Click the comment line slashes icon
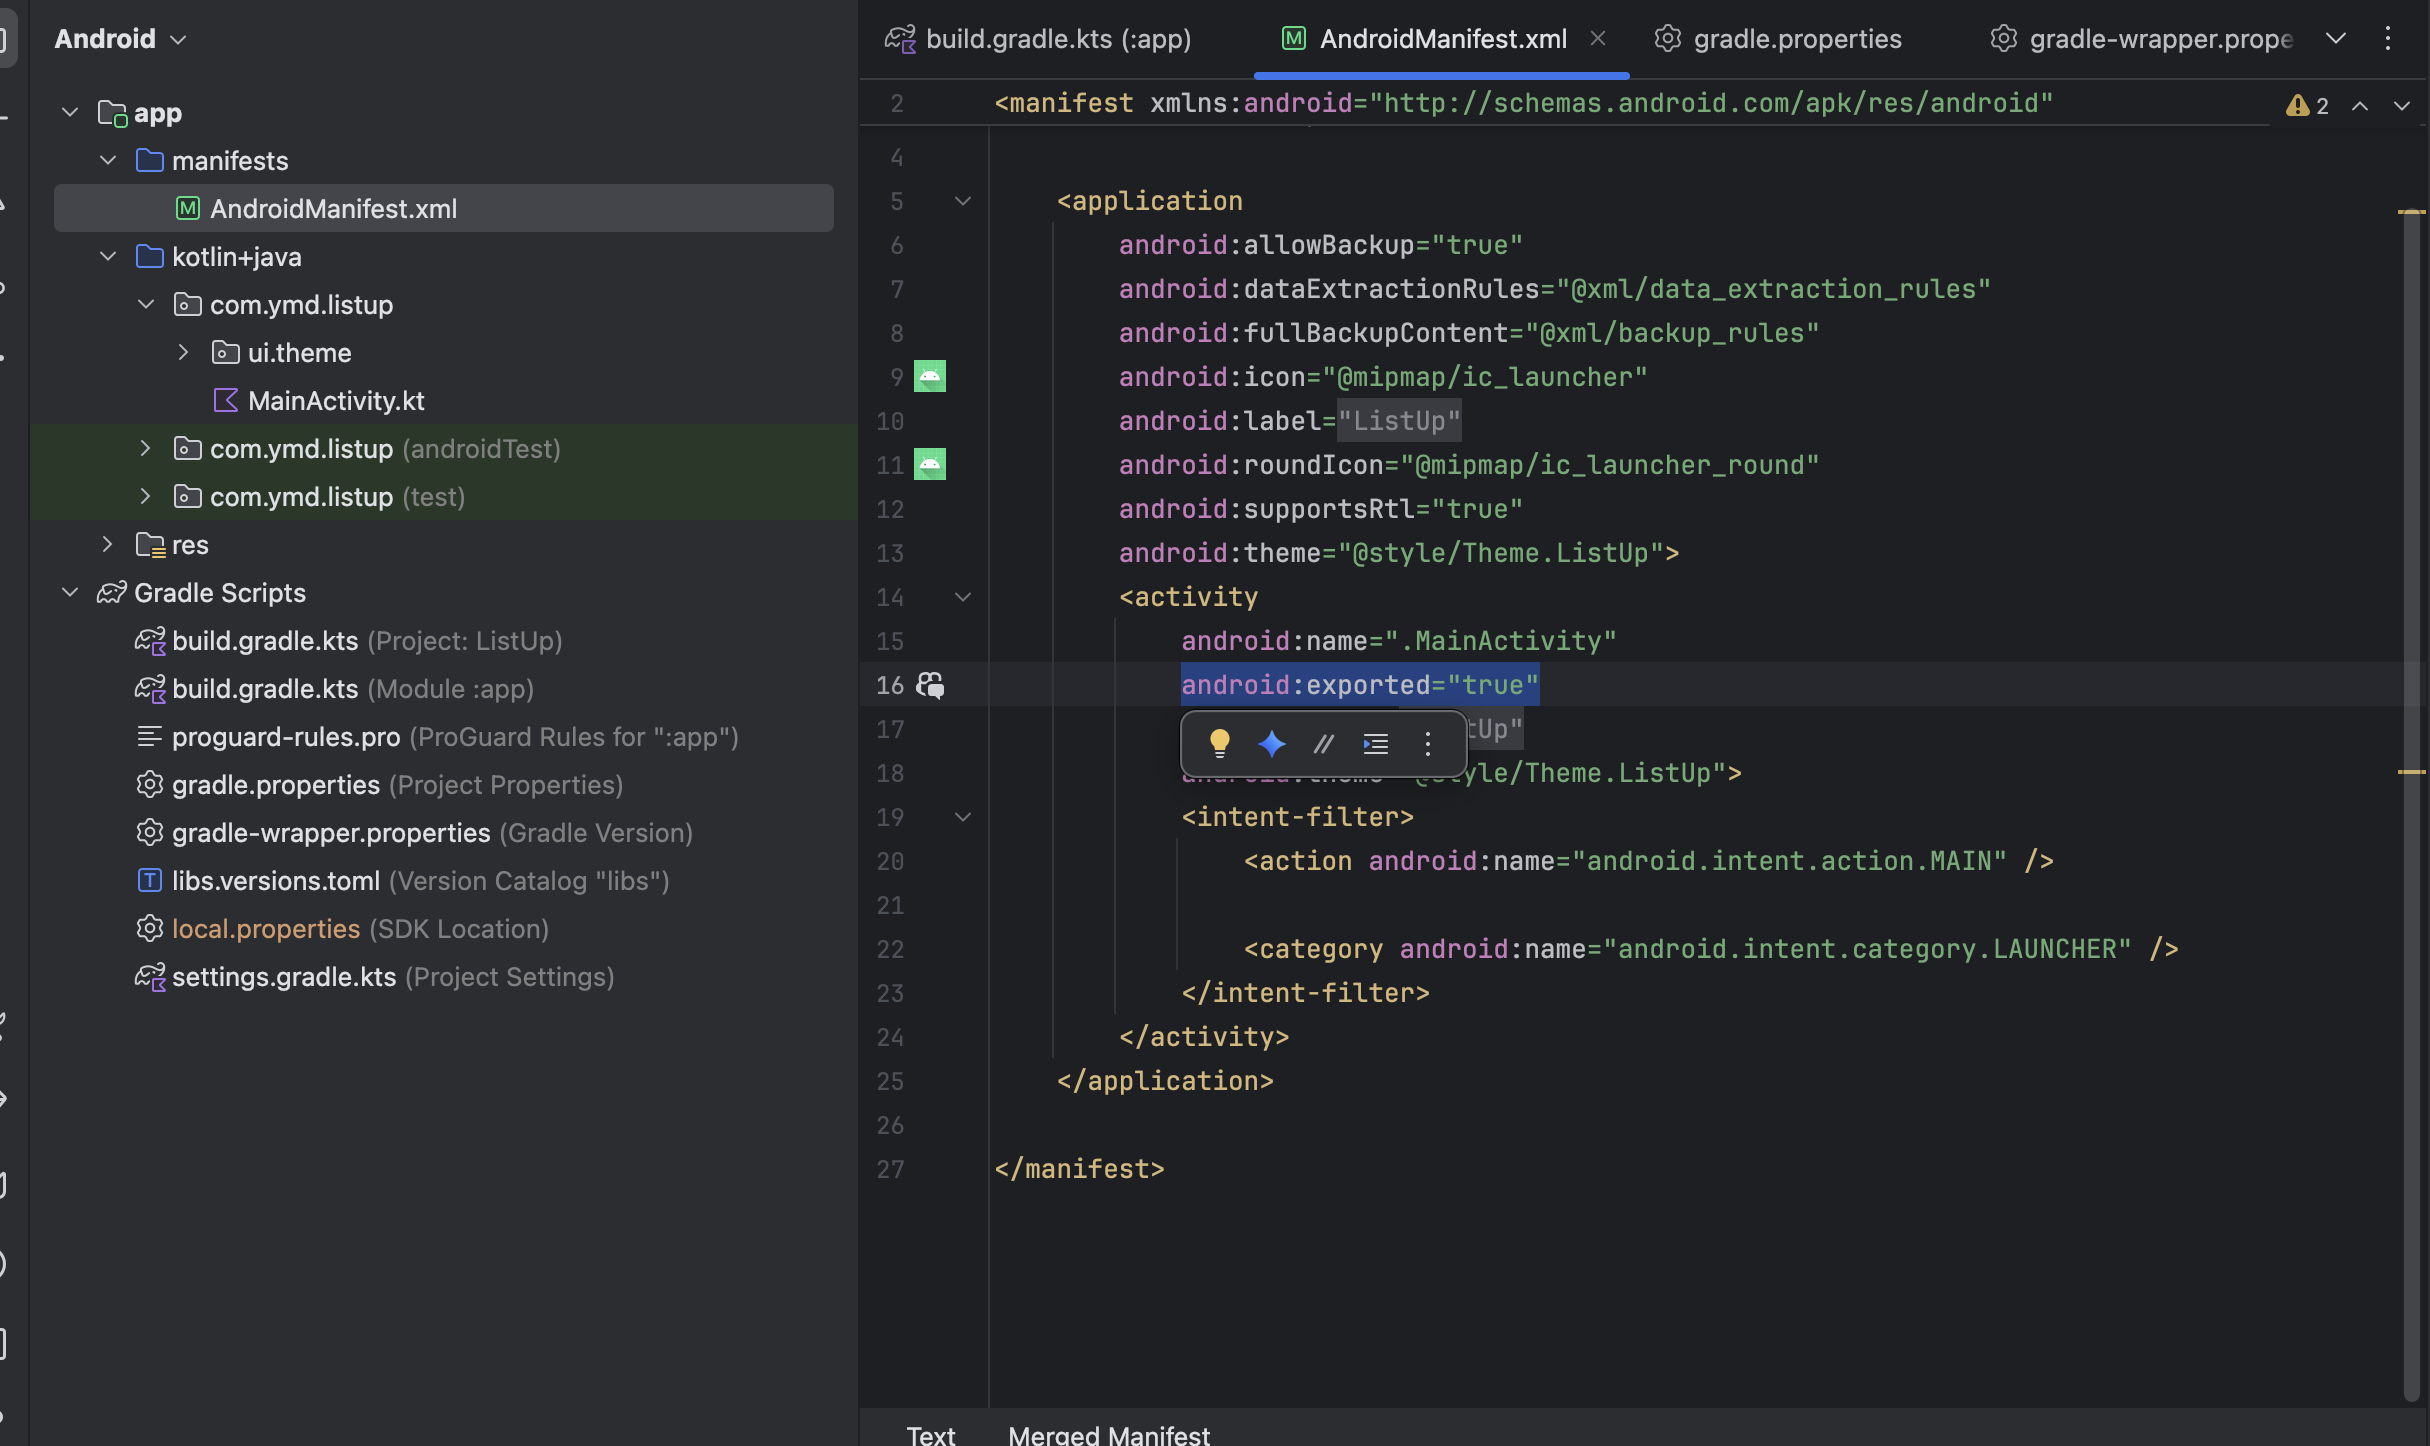Image resolution: width=2430 pixels, height=1446 pixels. [1324, 743]
